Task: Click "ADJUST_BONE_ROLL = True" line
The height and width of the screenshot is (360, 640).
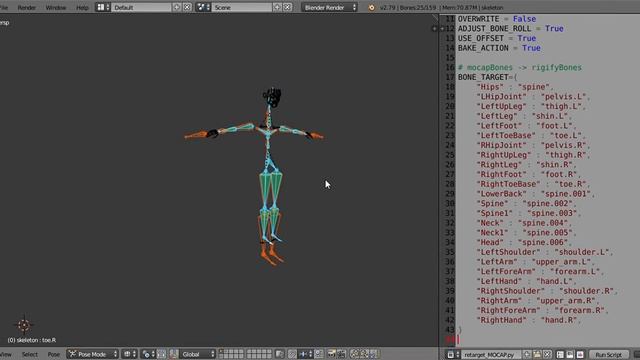Action: tap(510, 29)
